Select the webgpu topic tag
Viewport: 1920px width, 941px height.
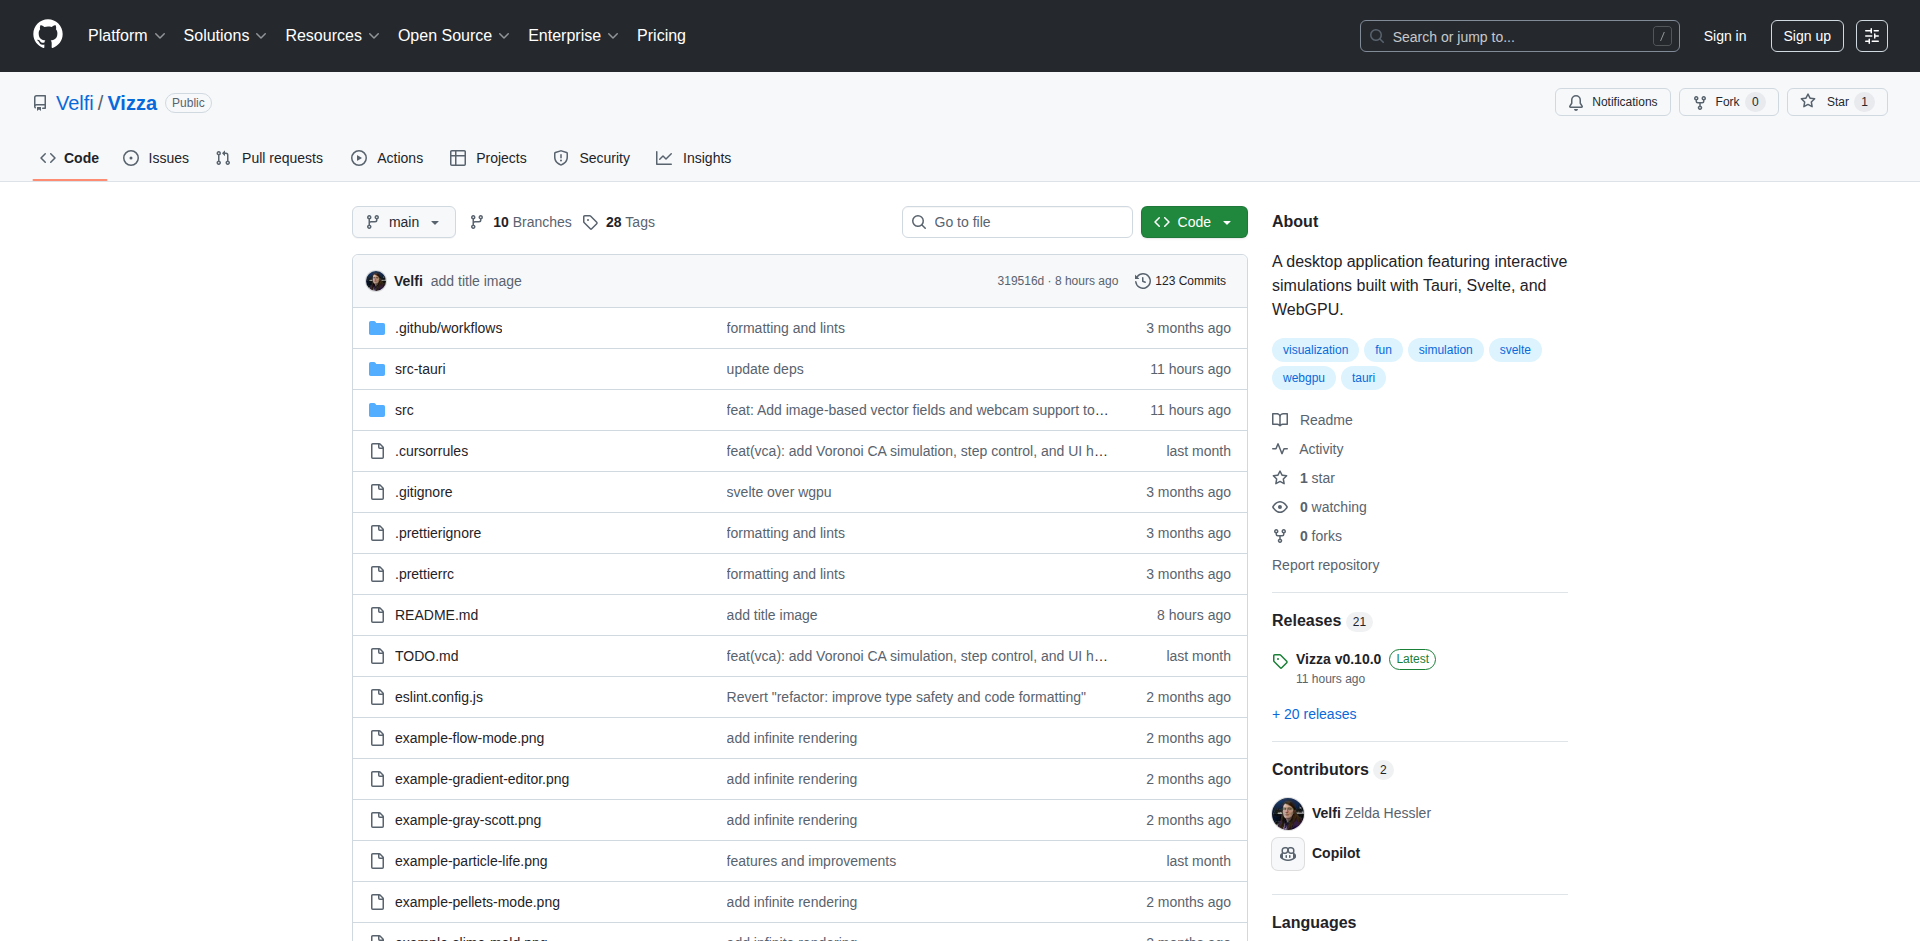pos(1304,378)
